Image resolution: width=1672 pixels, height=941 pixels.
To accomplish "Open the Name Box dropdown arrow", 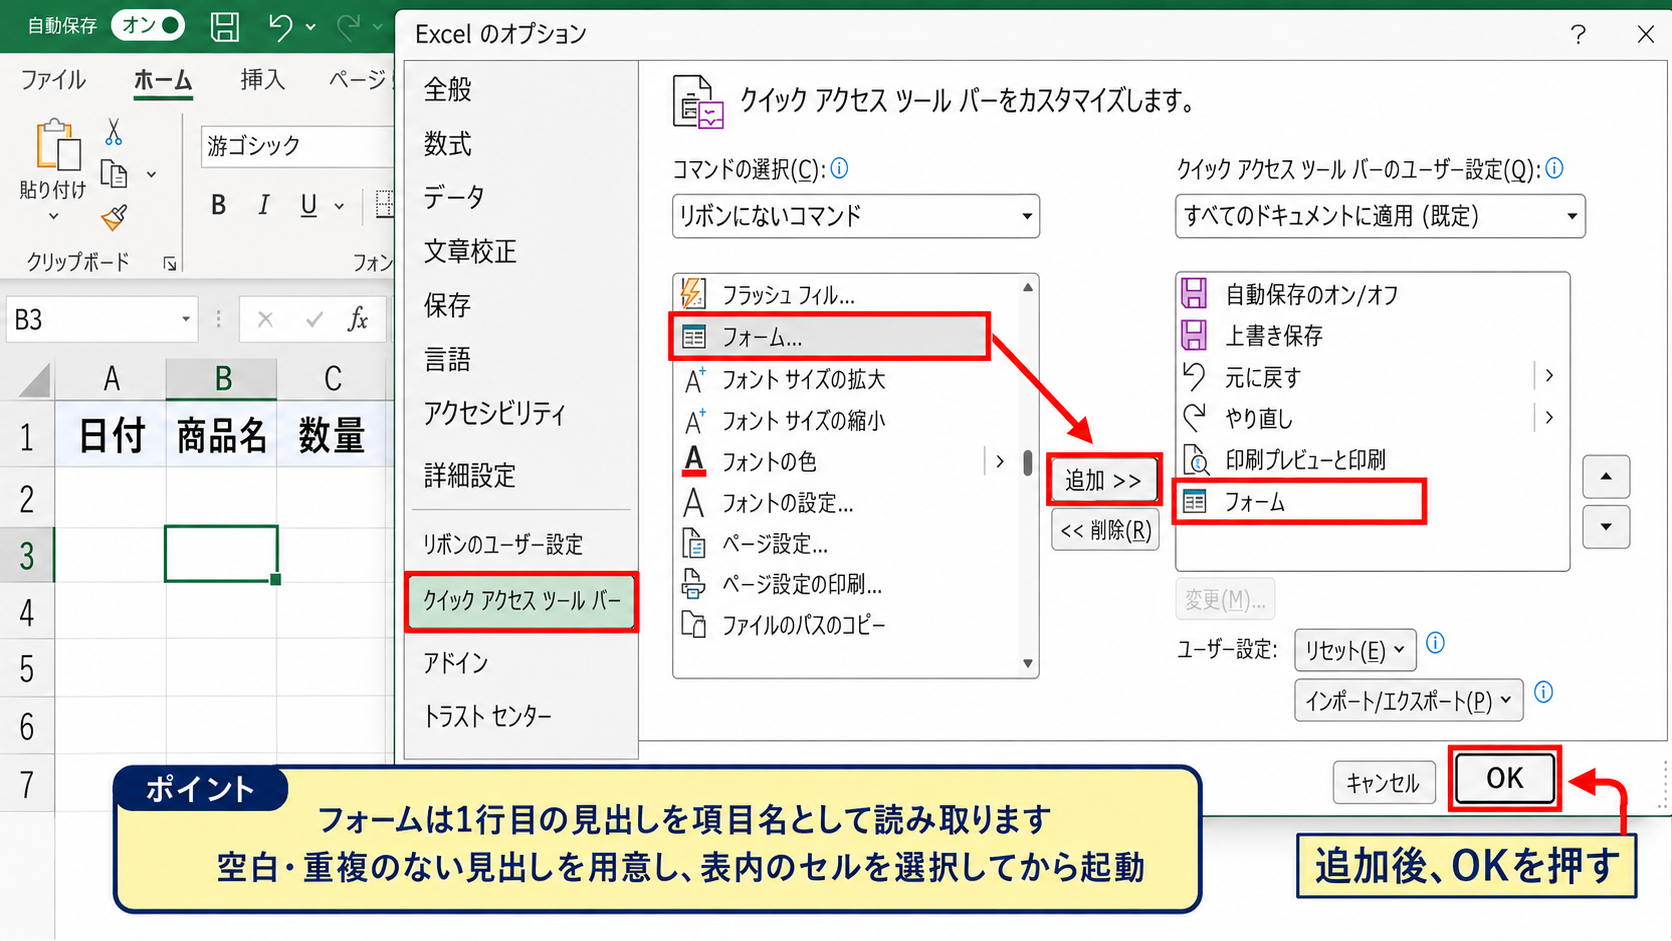I will 186,320.
